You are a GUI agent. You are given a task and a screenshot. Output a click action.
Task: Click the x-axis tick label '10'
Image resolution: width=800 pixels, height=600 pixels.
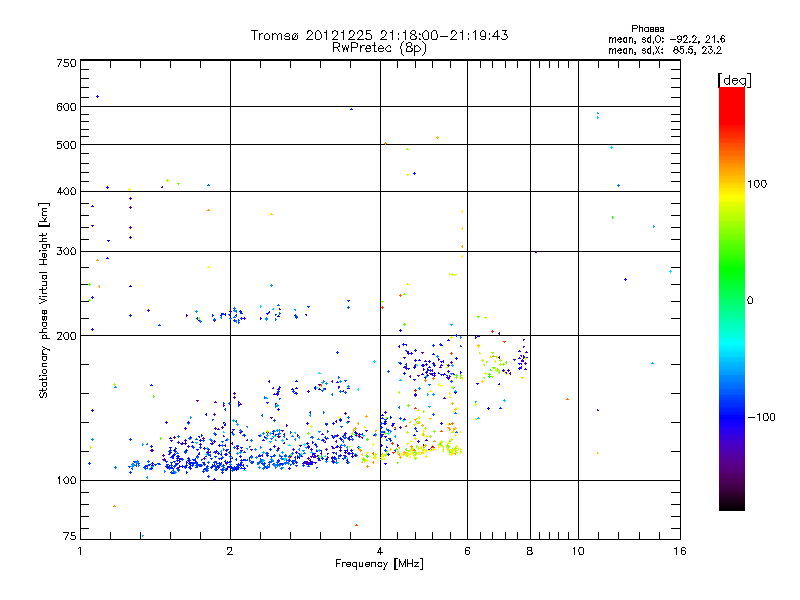coord(578,551)
